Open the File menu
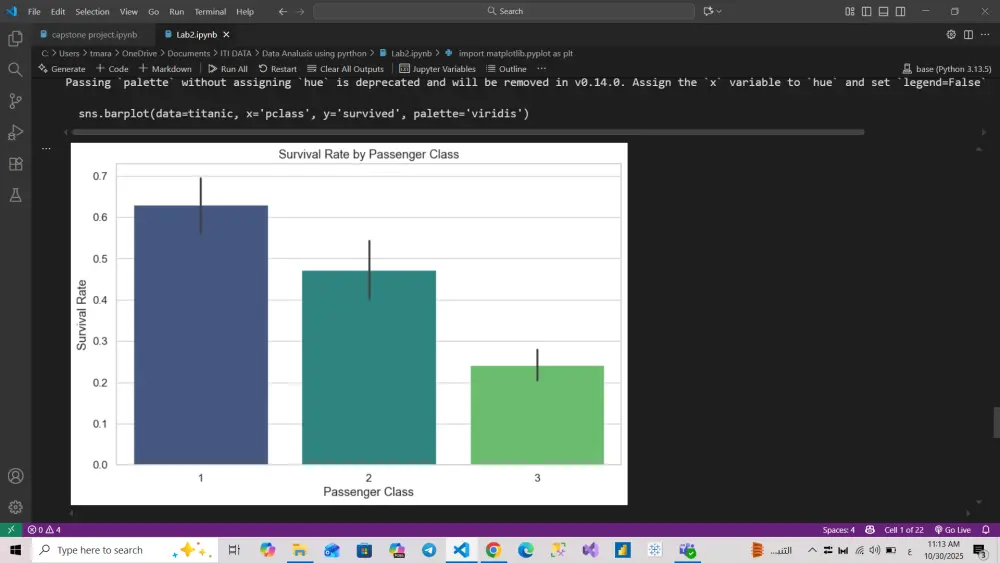 point(34,11)
